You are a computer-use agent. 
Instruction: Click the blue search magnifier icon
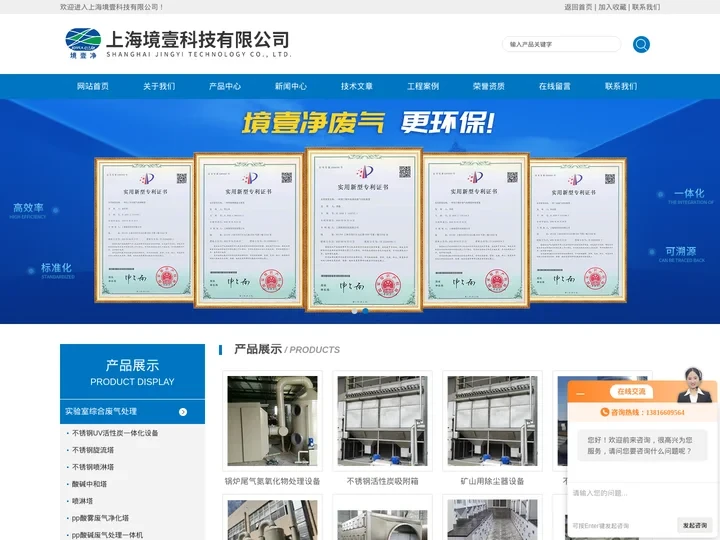641,45
